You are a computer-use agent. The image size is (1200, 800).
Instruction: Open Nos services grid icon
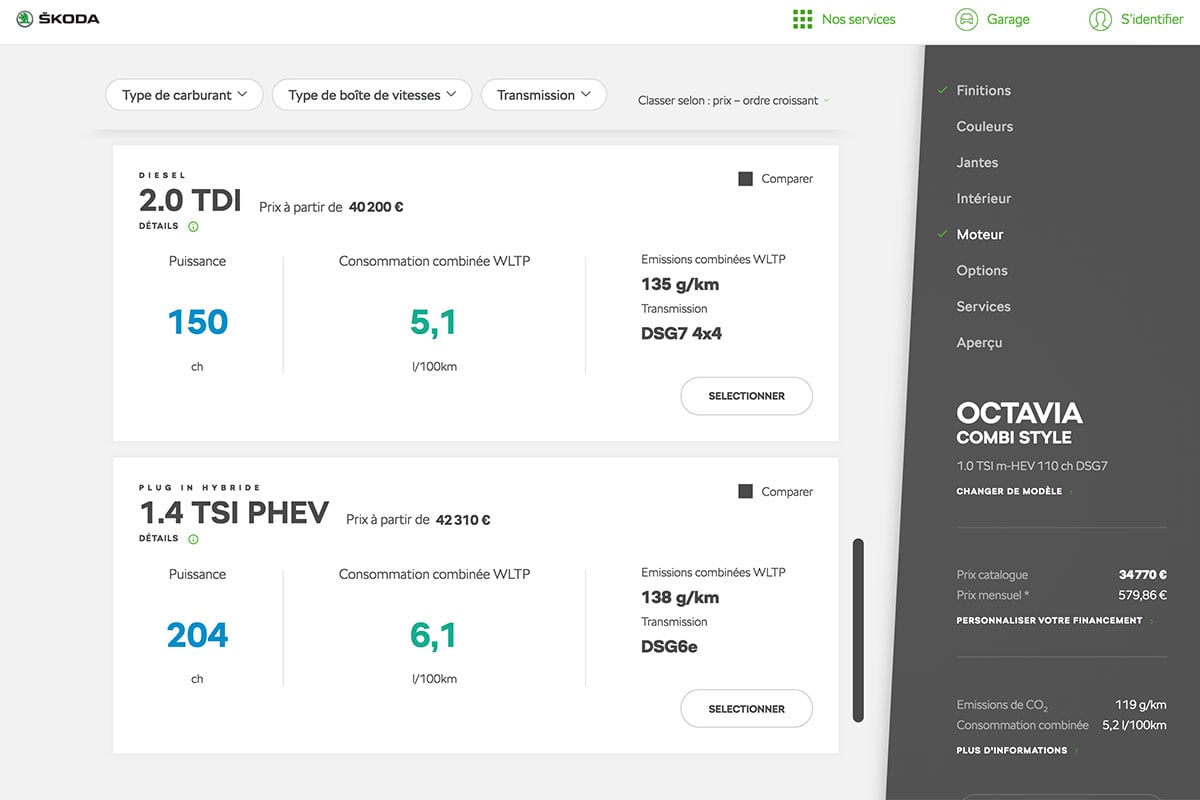[802, 19]
